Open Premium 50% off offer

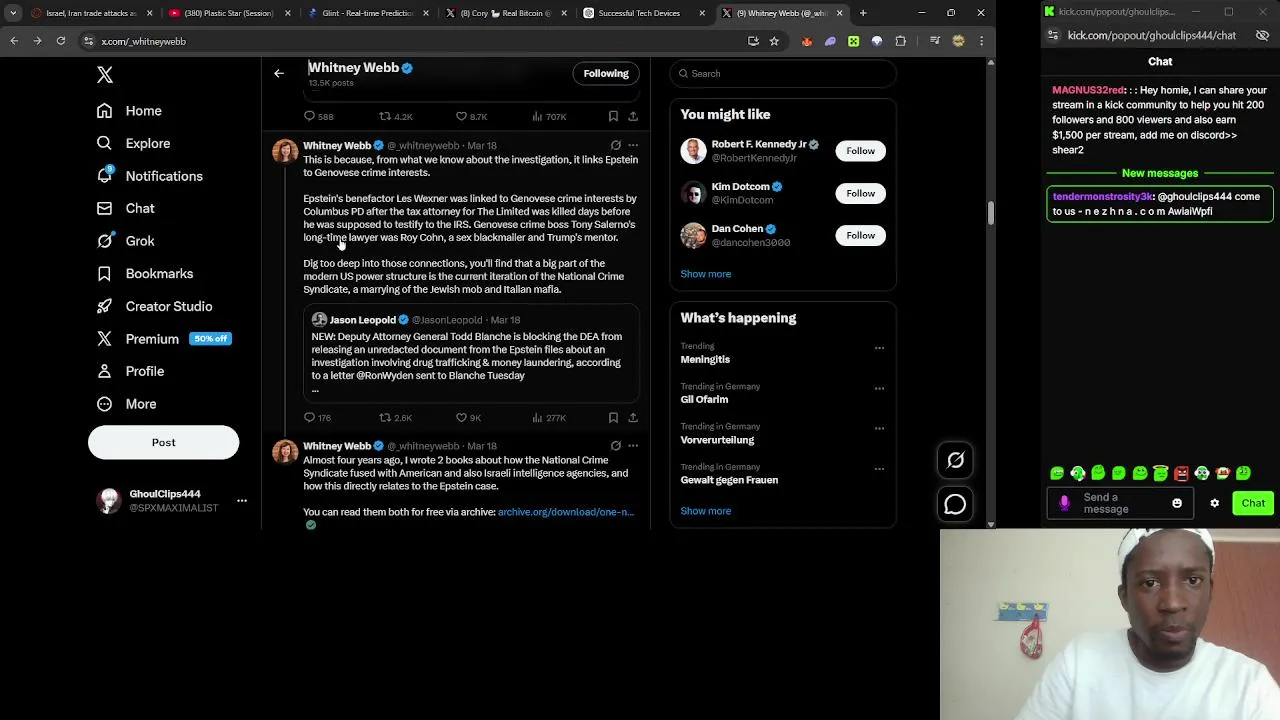[x=164, y=339]
